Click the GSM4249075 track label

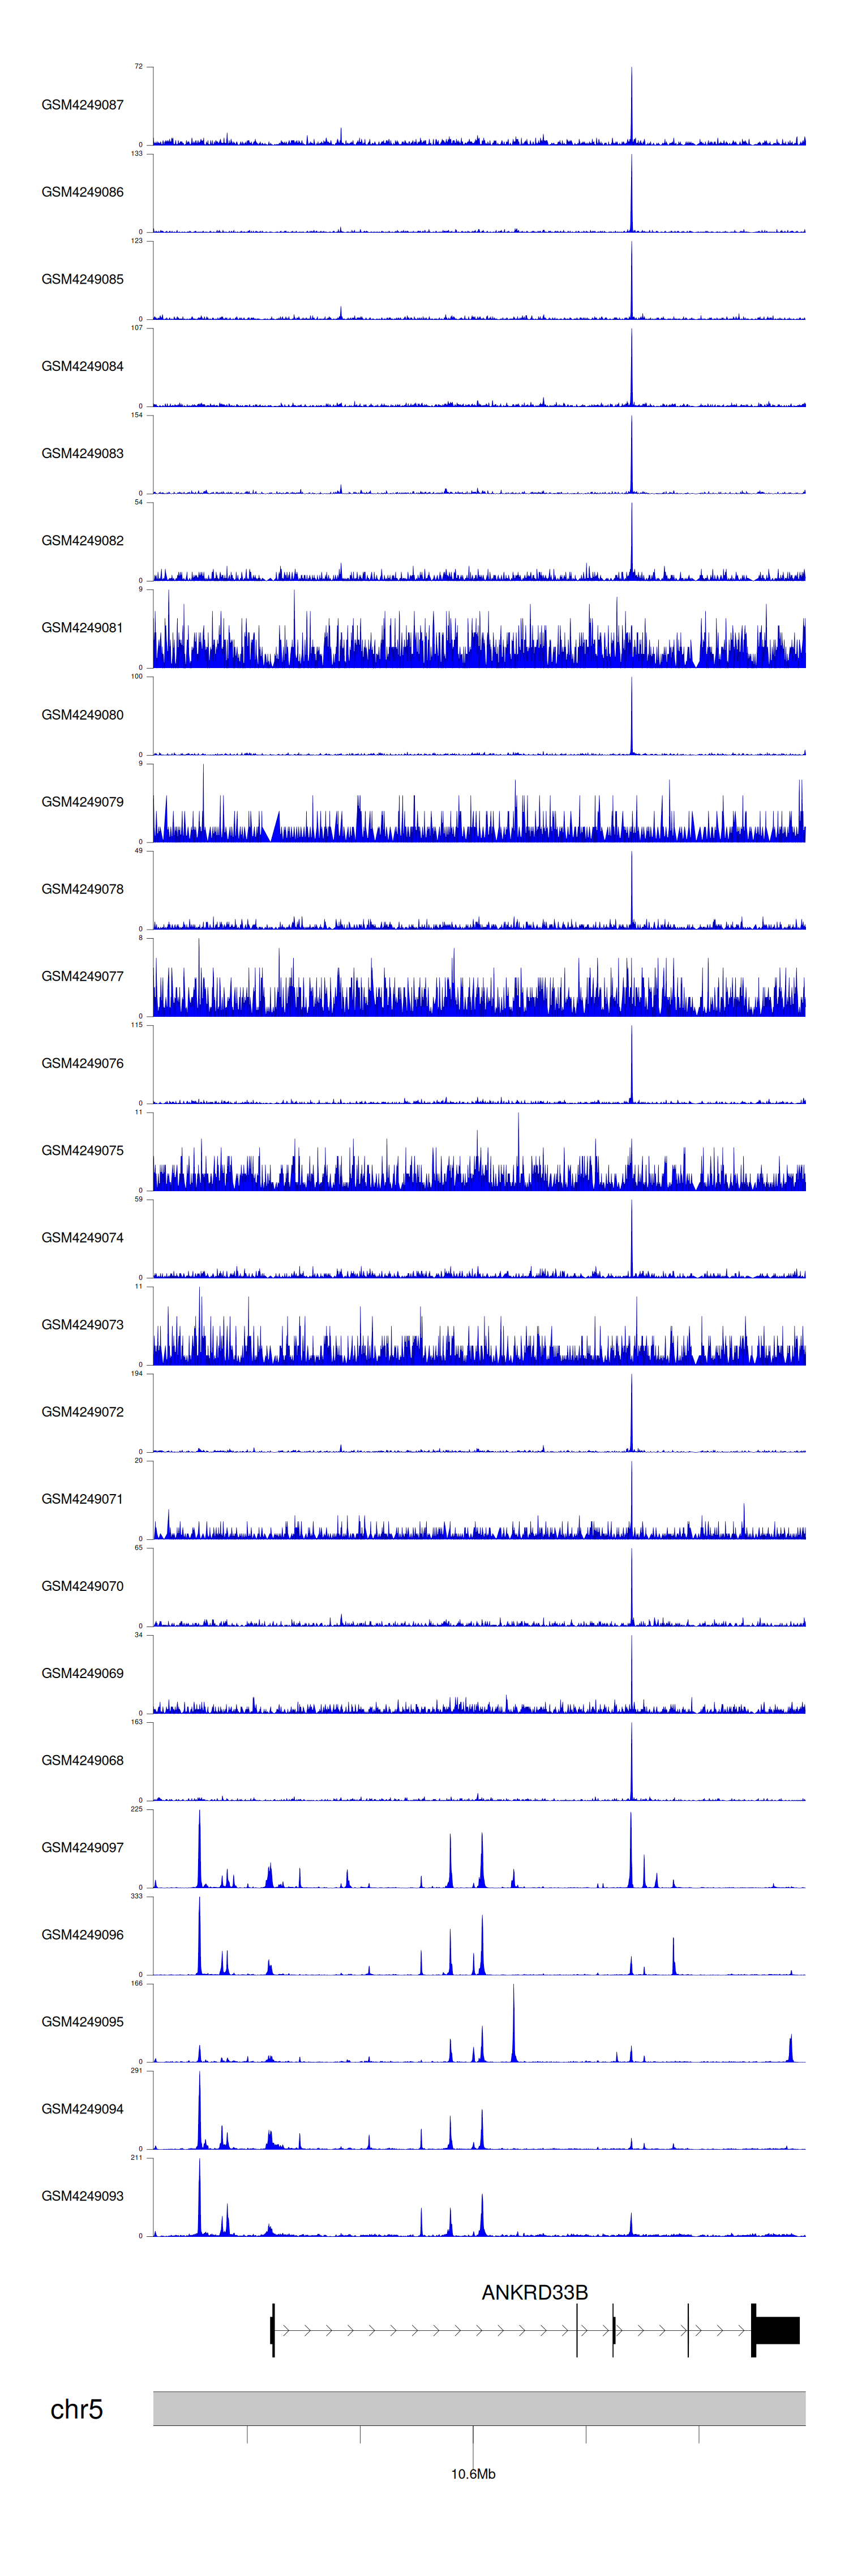tap(82, 1151)
